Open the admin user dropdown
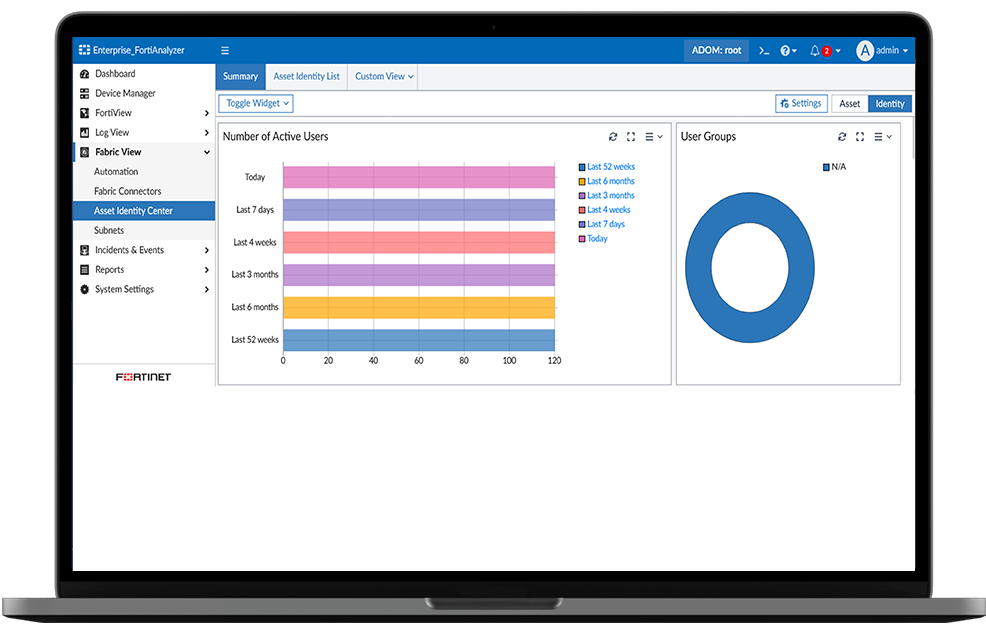The image size is (986, 637). pos(892,50)
